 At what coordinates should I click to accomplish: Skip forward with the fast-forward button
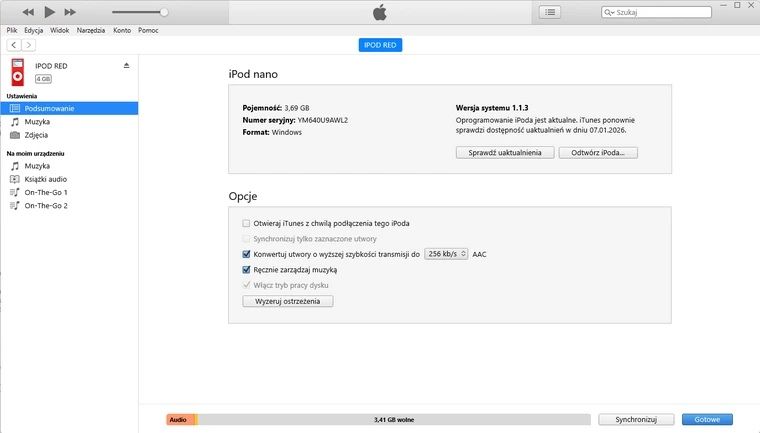pos(70,12)
